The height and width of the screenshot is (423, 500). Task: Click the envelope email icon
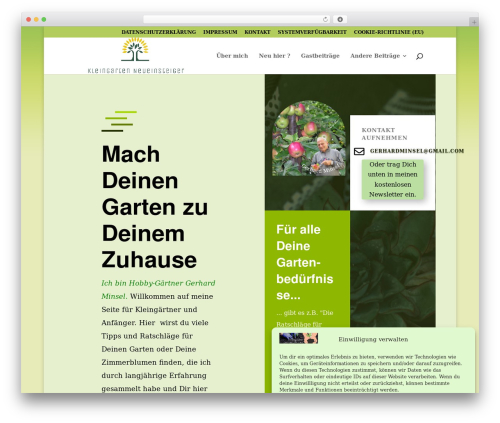[359, 151]
